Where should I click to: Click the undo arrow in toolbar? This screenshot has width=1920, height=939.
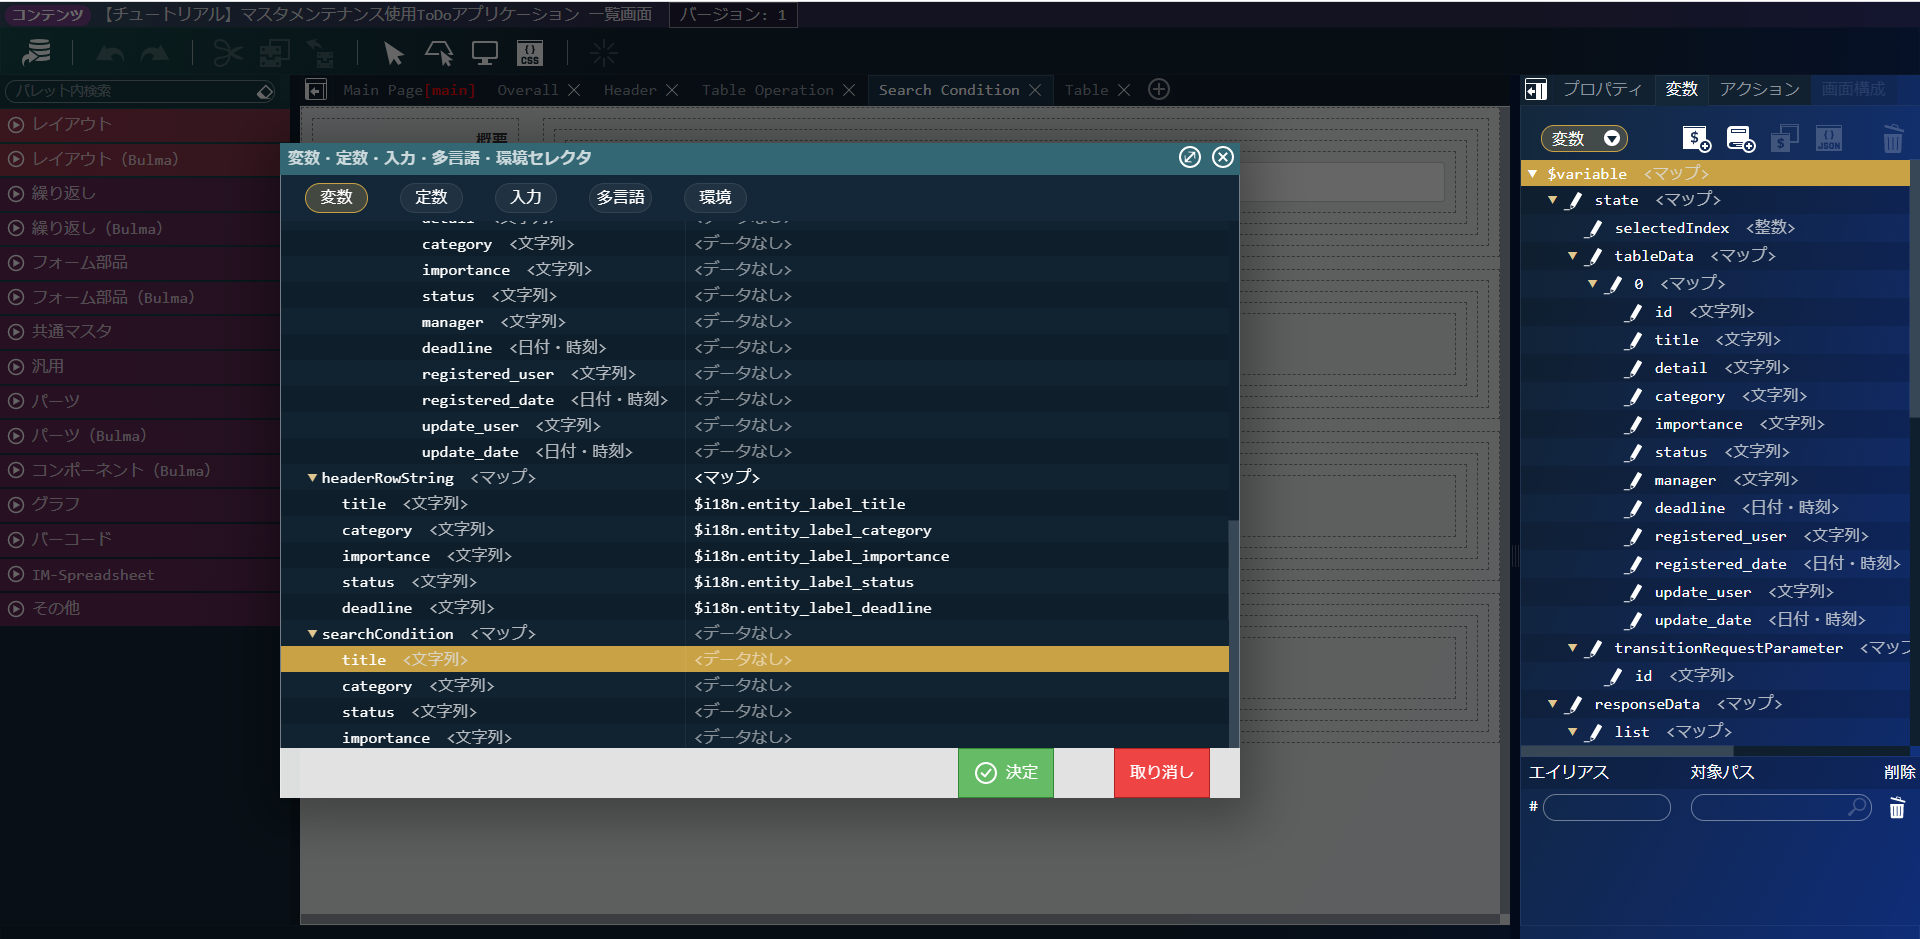coord(110,53)
